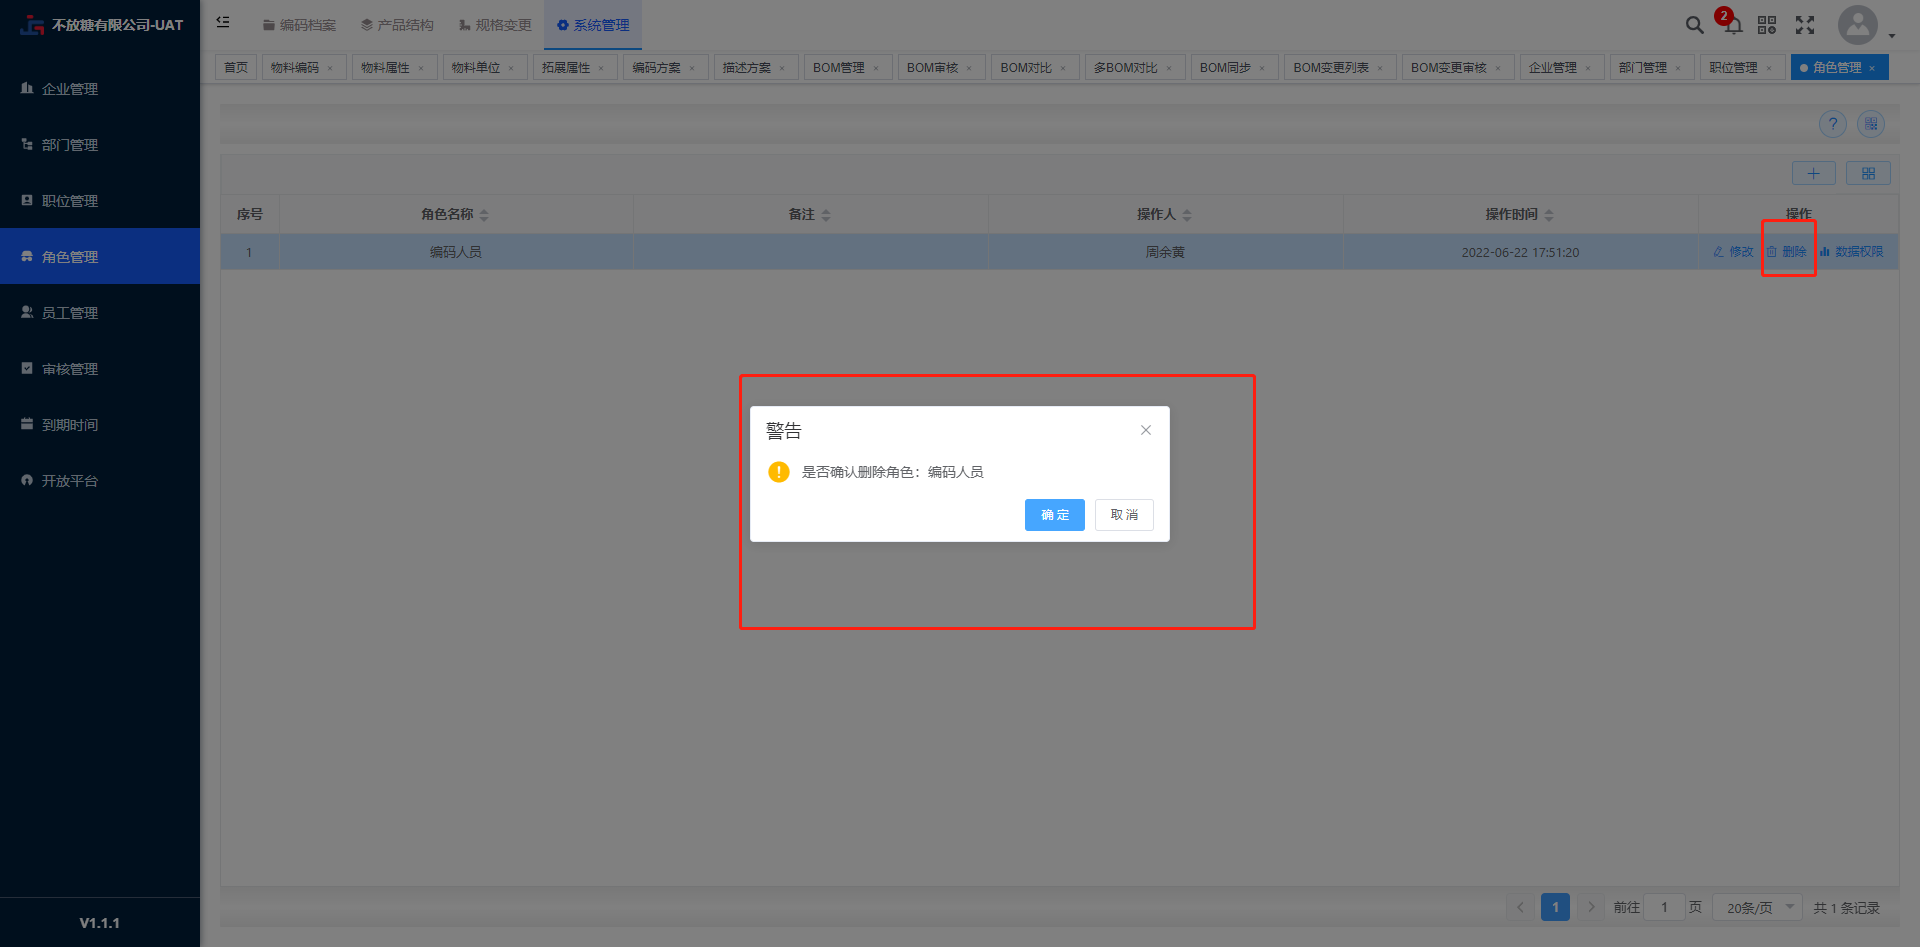Screen dimensions: 1920x947
Task: Confirm deletion with the 确定 button
Action: click(x=1054, y=515)
